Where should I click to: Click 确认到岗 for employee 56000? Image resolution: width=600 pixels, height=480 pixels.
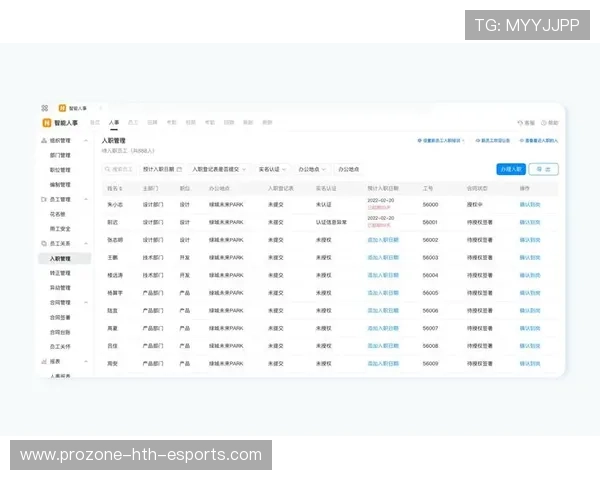pos(530,204)
